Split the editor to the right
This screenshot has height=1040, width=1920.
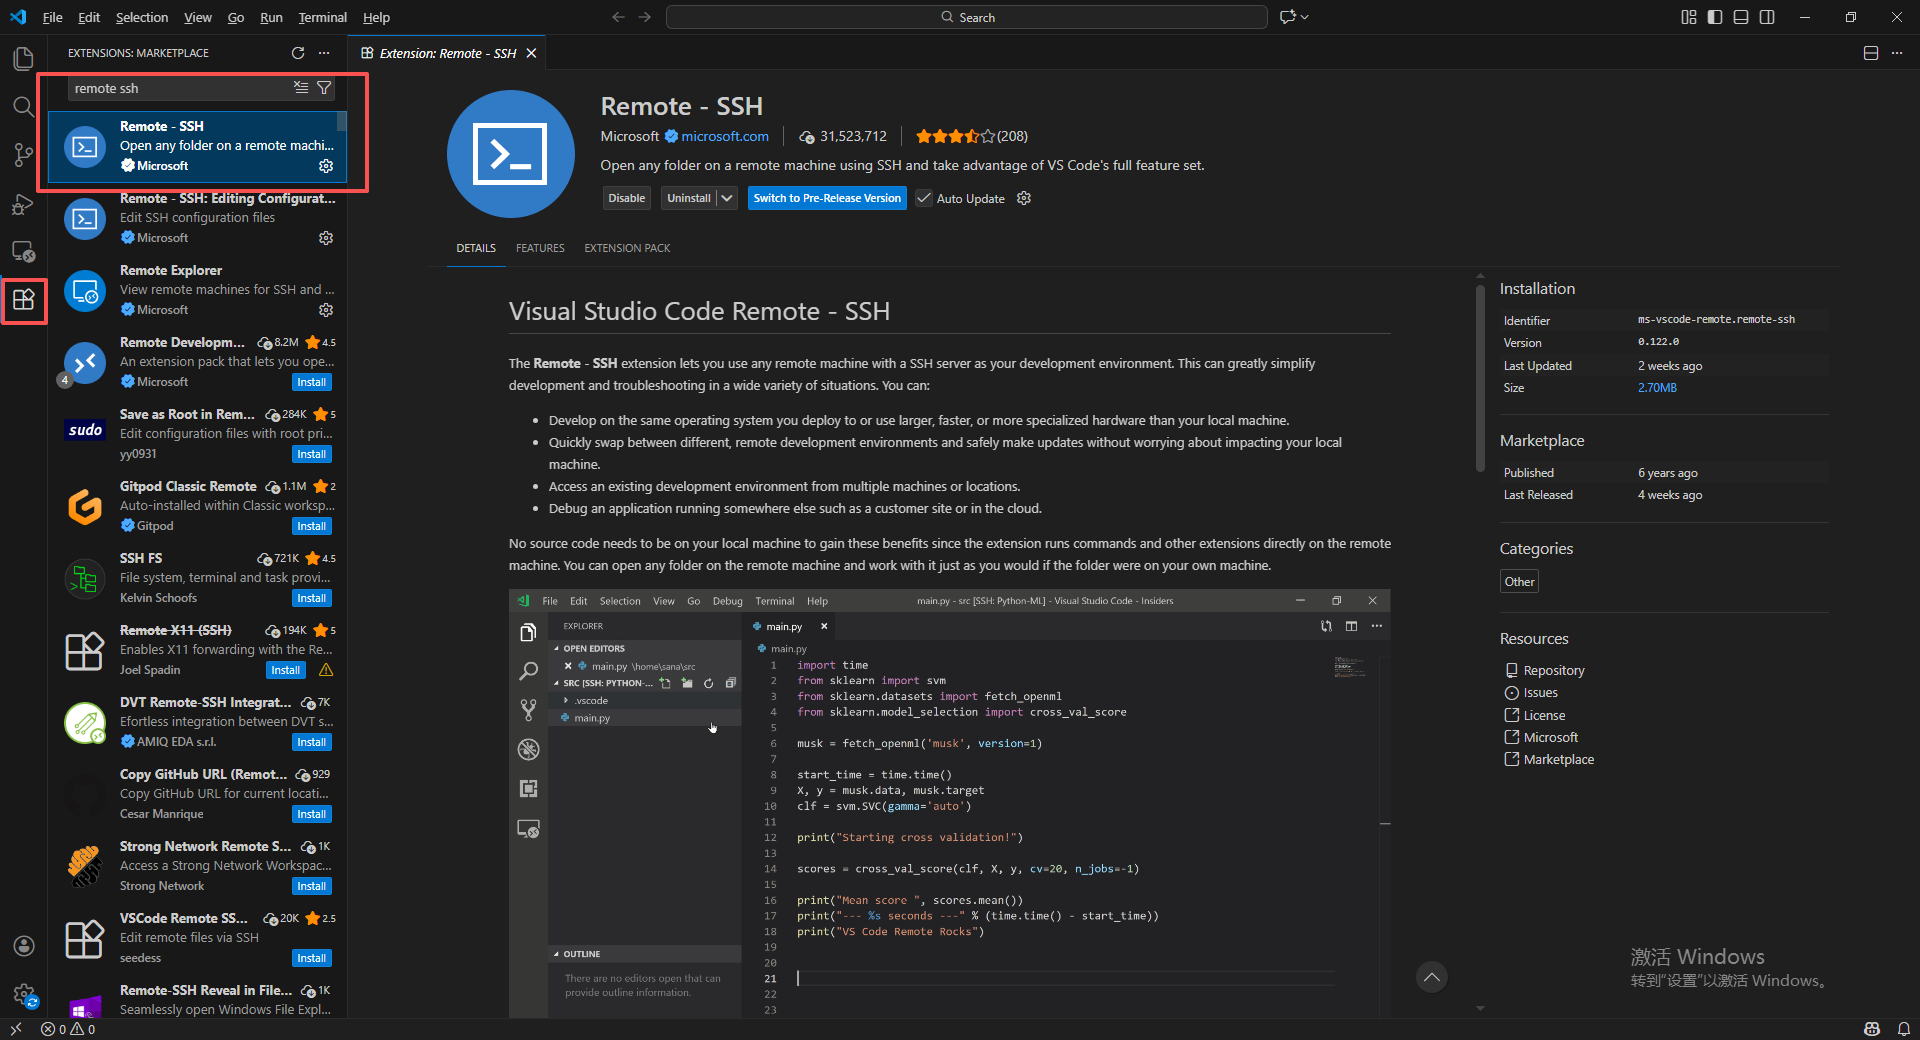(x=1871, y=53)
